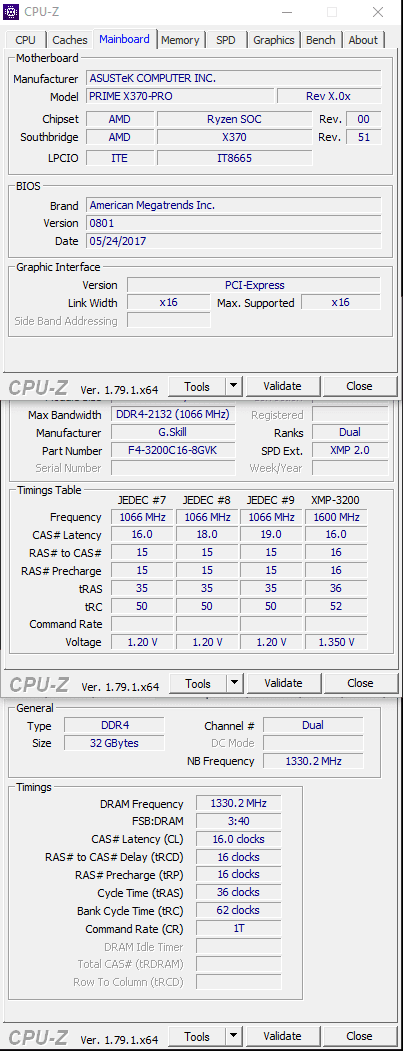Screen dimensions: 405x1051
Task: Click Close button in Memory timings window
Action: coord(359,1036)
